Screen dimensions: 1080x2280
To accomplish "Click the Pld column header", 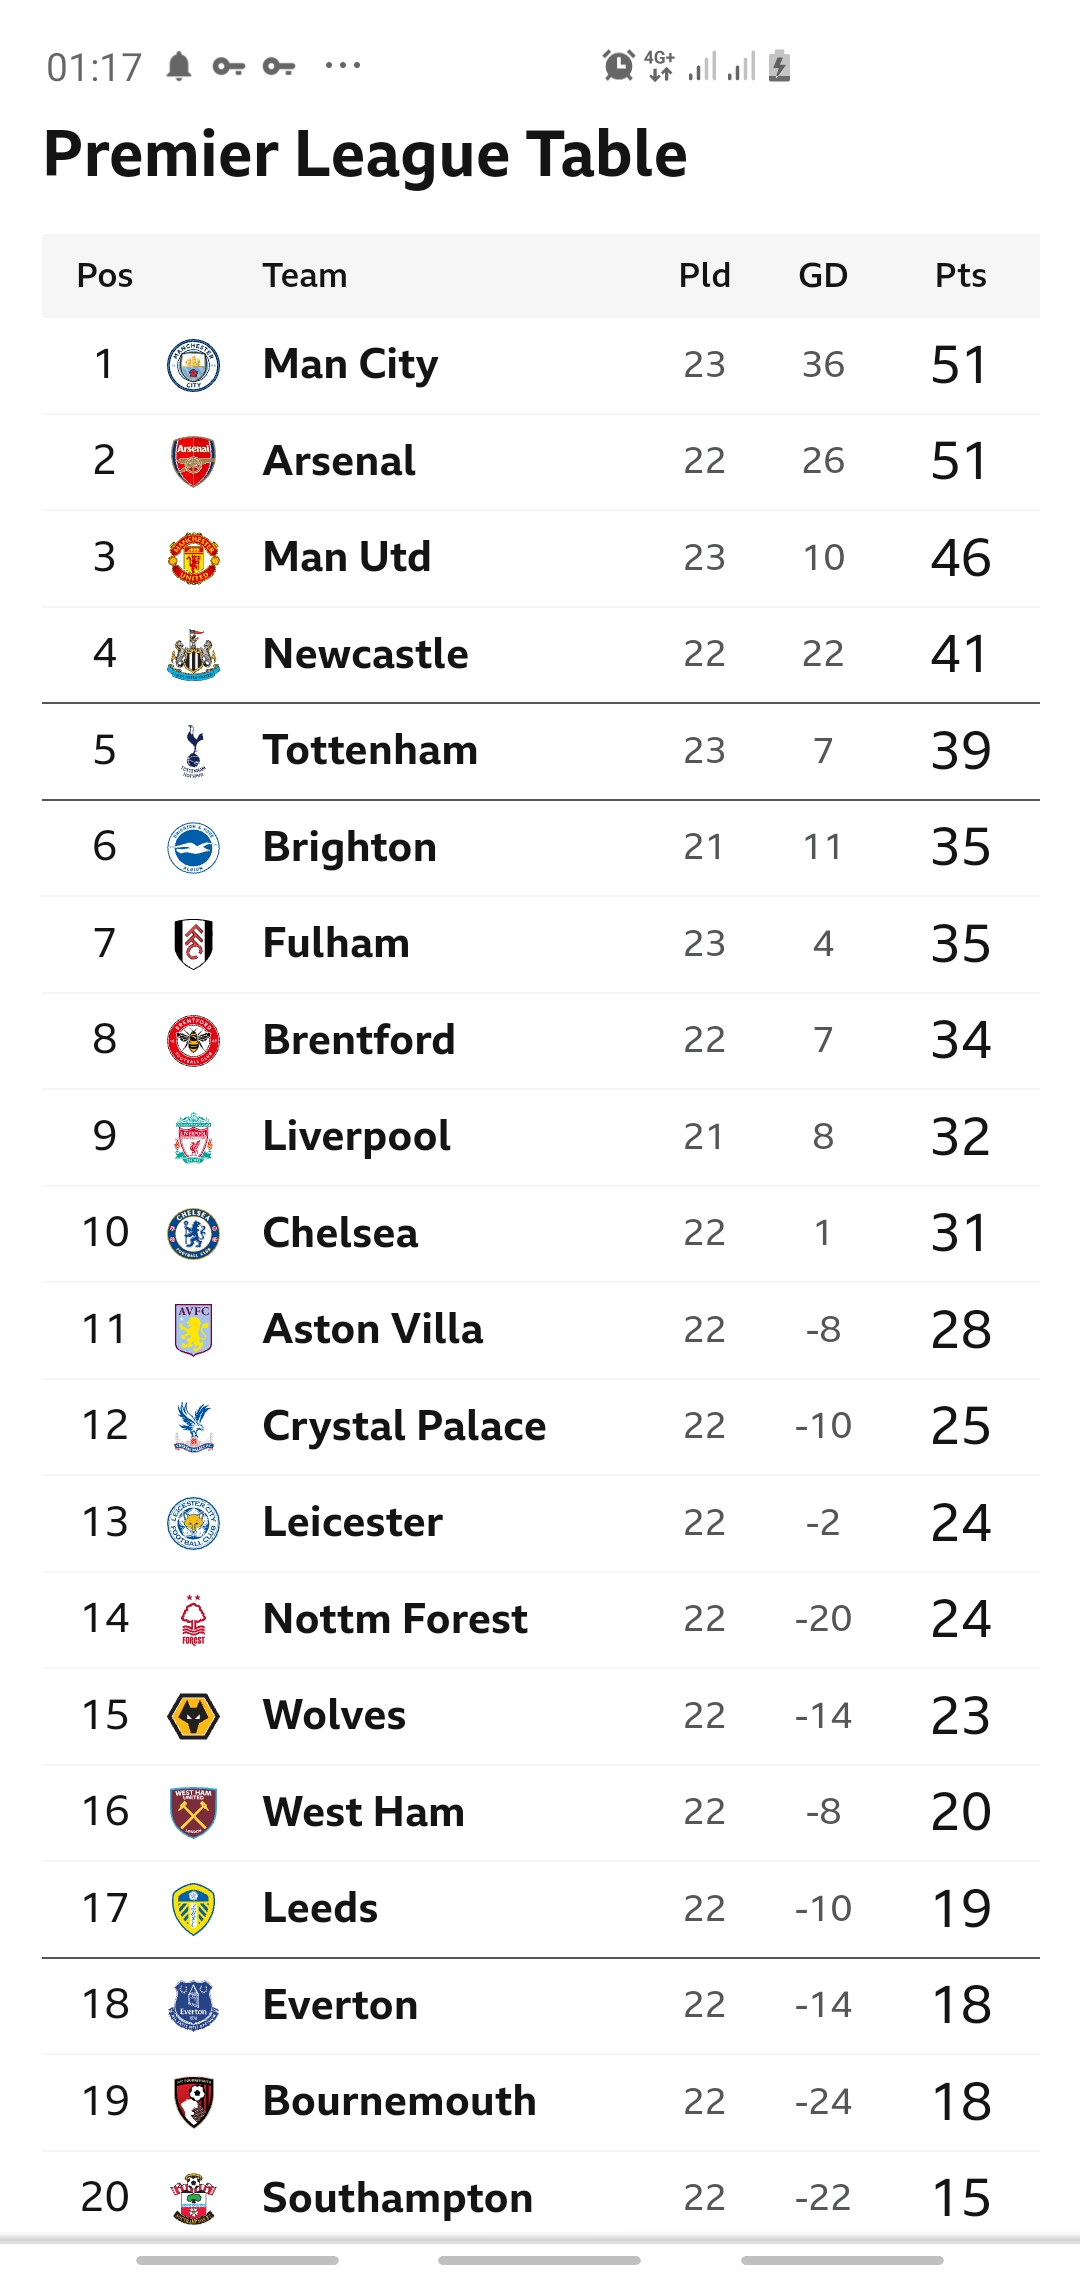I will point(704,276).
